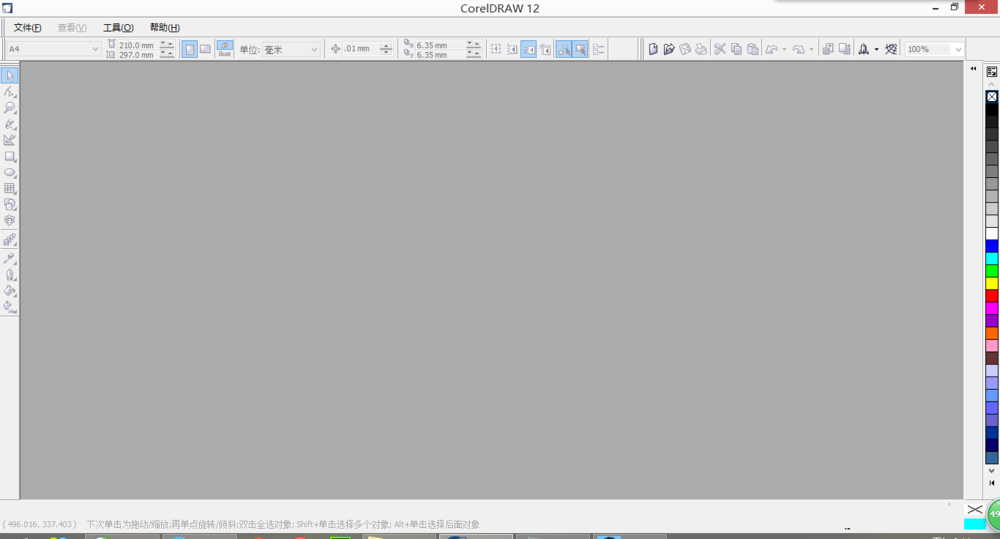Select the Zoom magnifier tool
Viewport: 1000px width, 539px height.
pos(10,108)
